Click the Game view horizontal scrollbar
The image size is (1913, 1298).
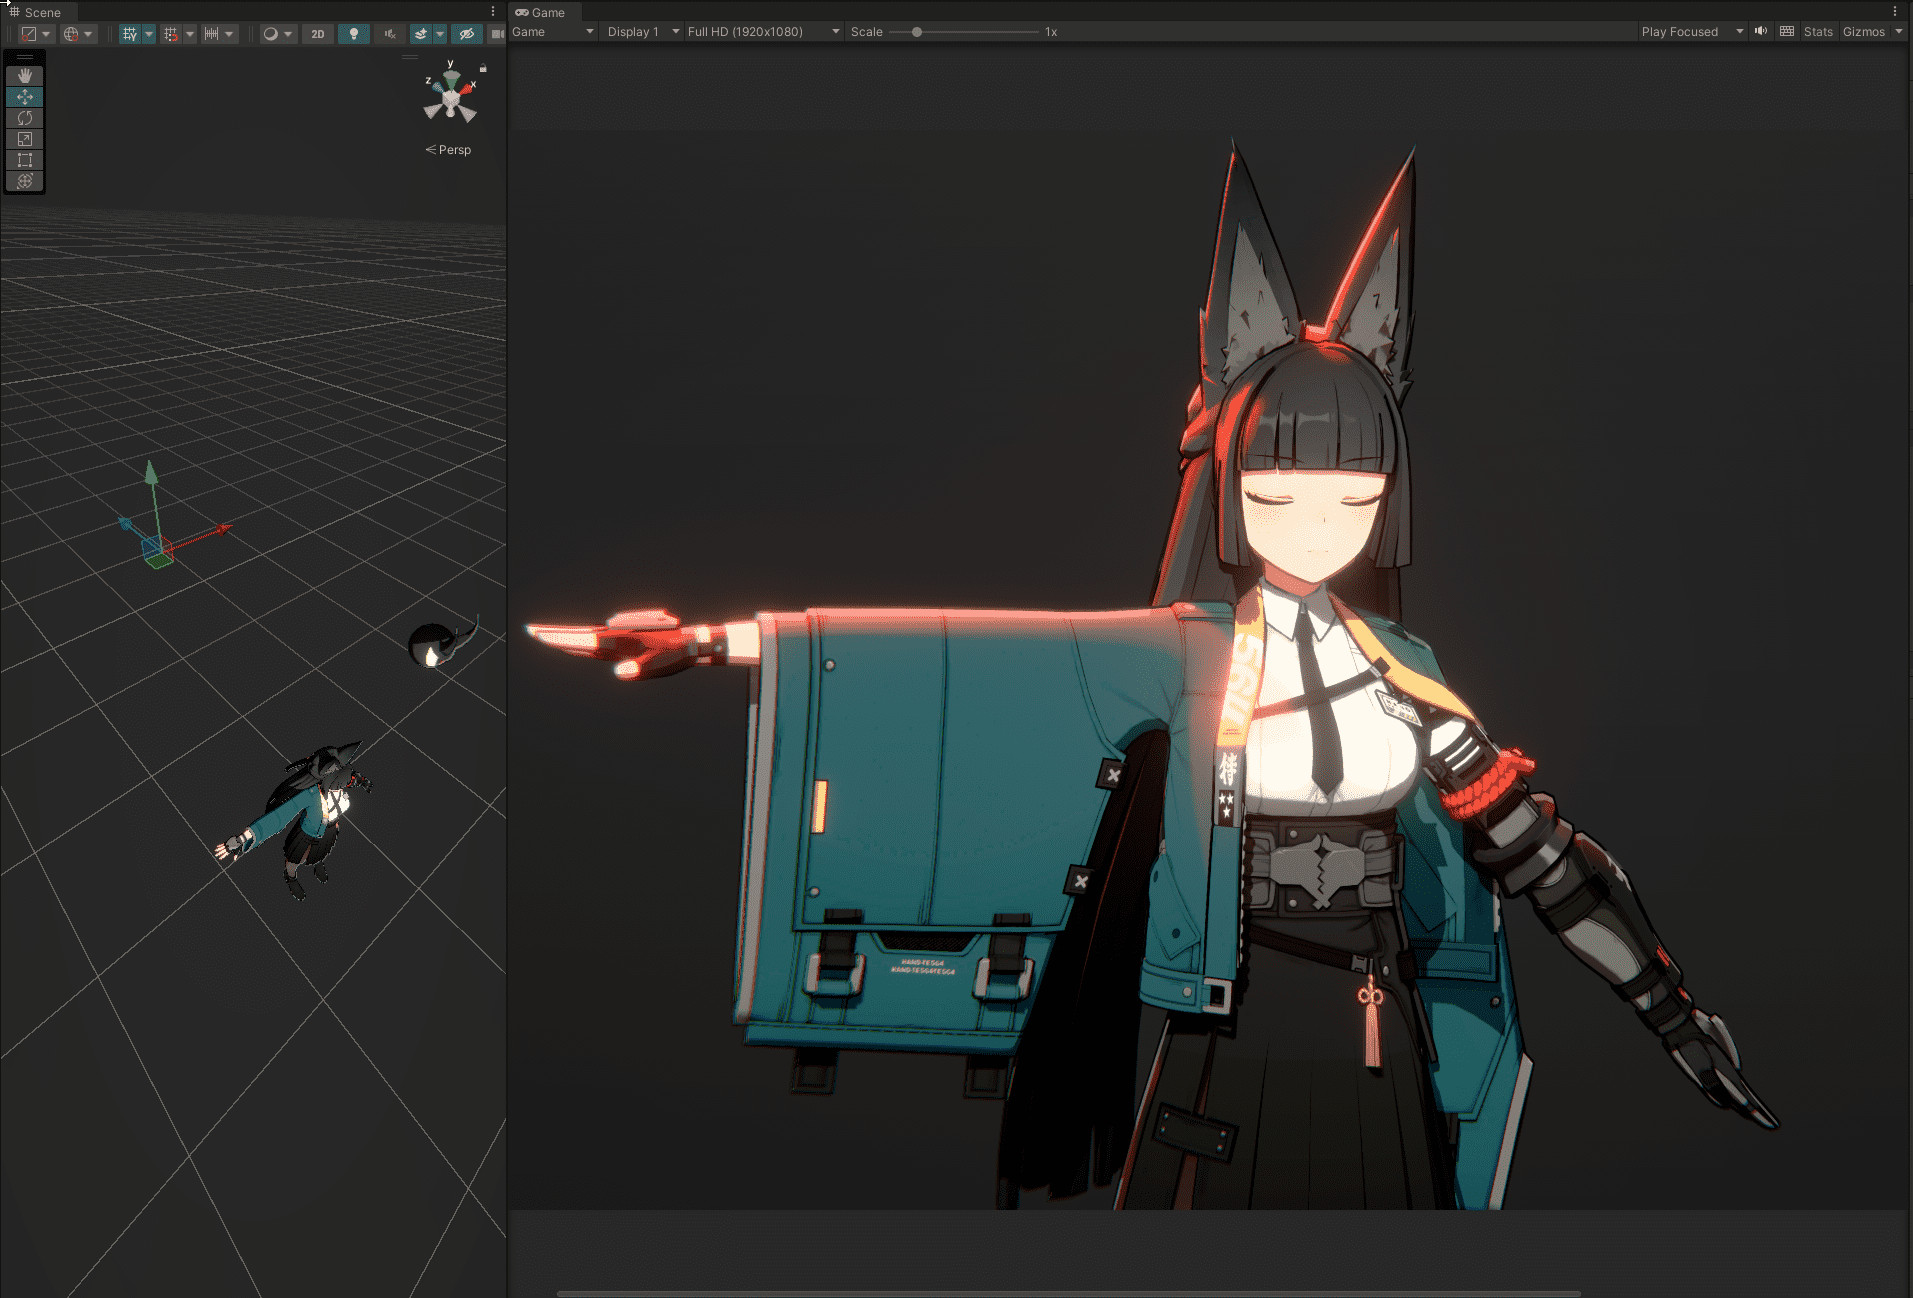1068,1293
